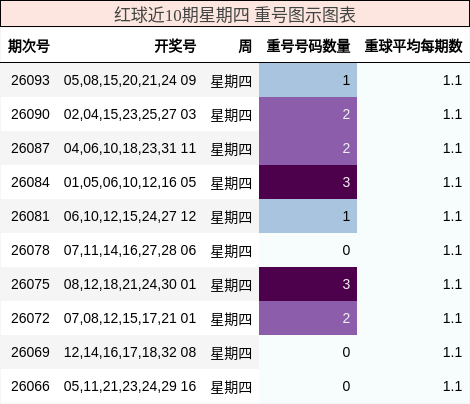470x404 pixels.
Task: Select draw numbers 06,10,12,15,24,27 12
Action: click(130, 216)
